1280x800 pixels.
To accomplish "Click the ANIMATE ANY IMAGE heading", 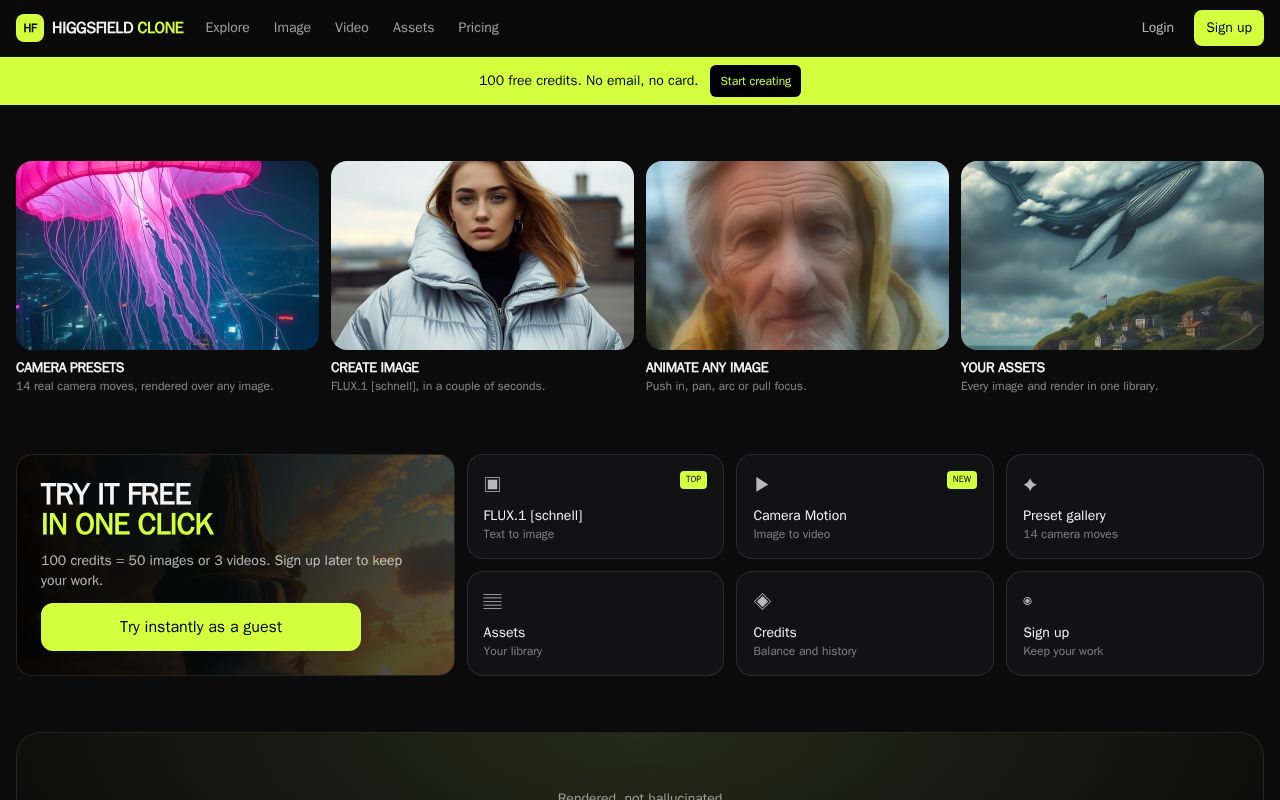I will point(707,368).
